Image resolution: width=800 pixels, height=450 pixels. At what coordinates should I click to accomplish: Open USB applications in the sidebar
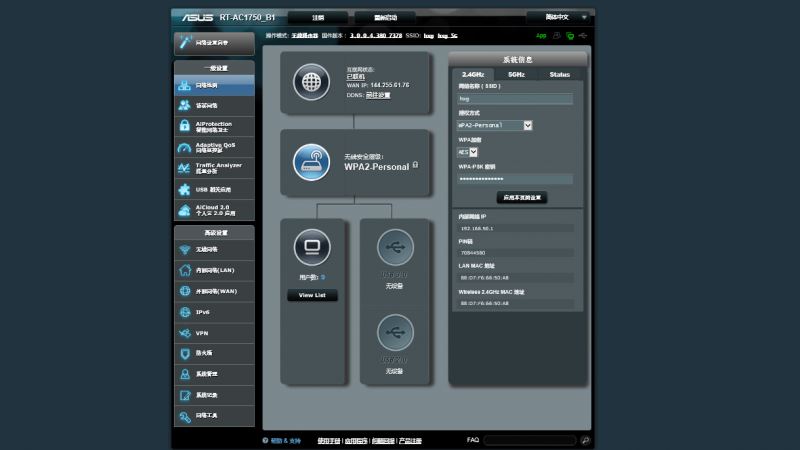point(214,189)
